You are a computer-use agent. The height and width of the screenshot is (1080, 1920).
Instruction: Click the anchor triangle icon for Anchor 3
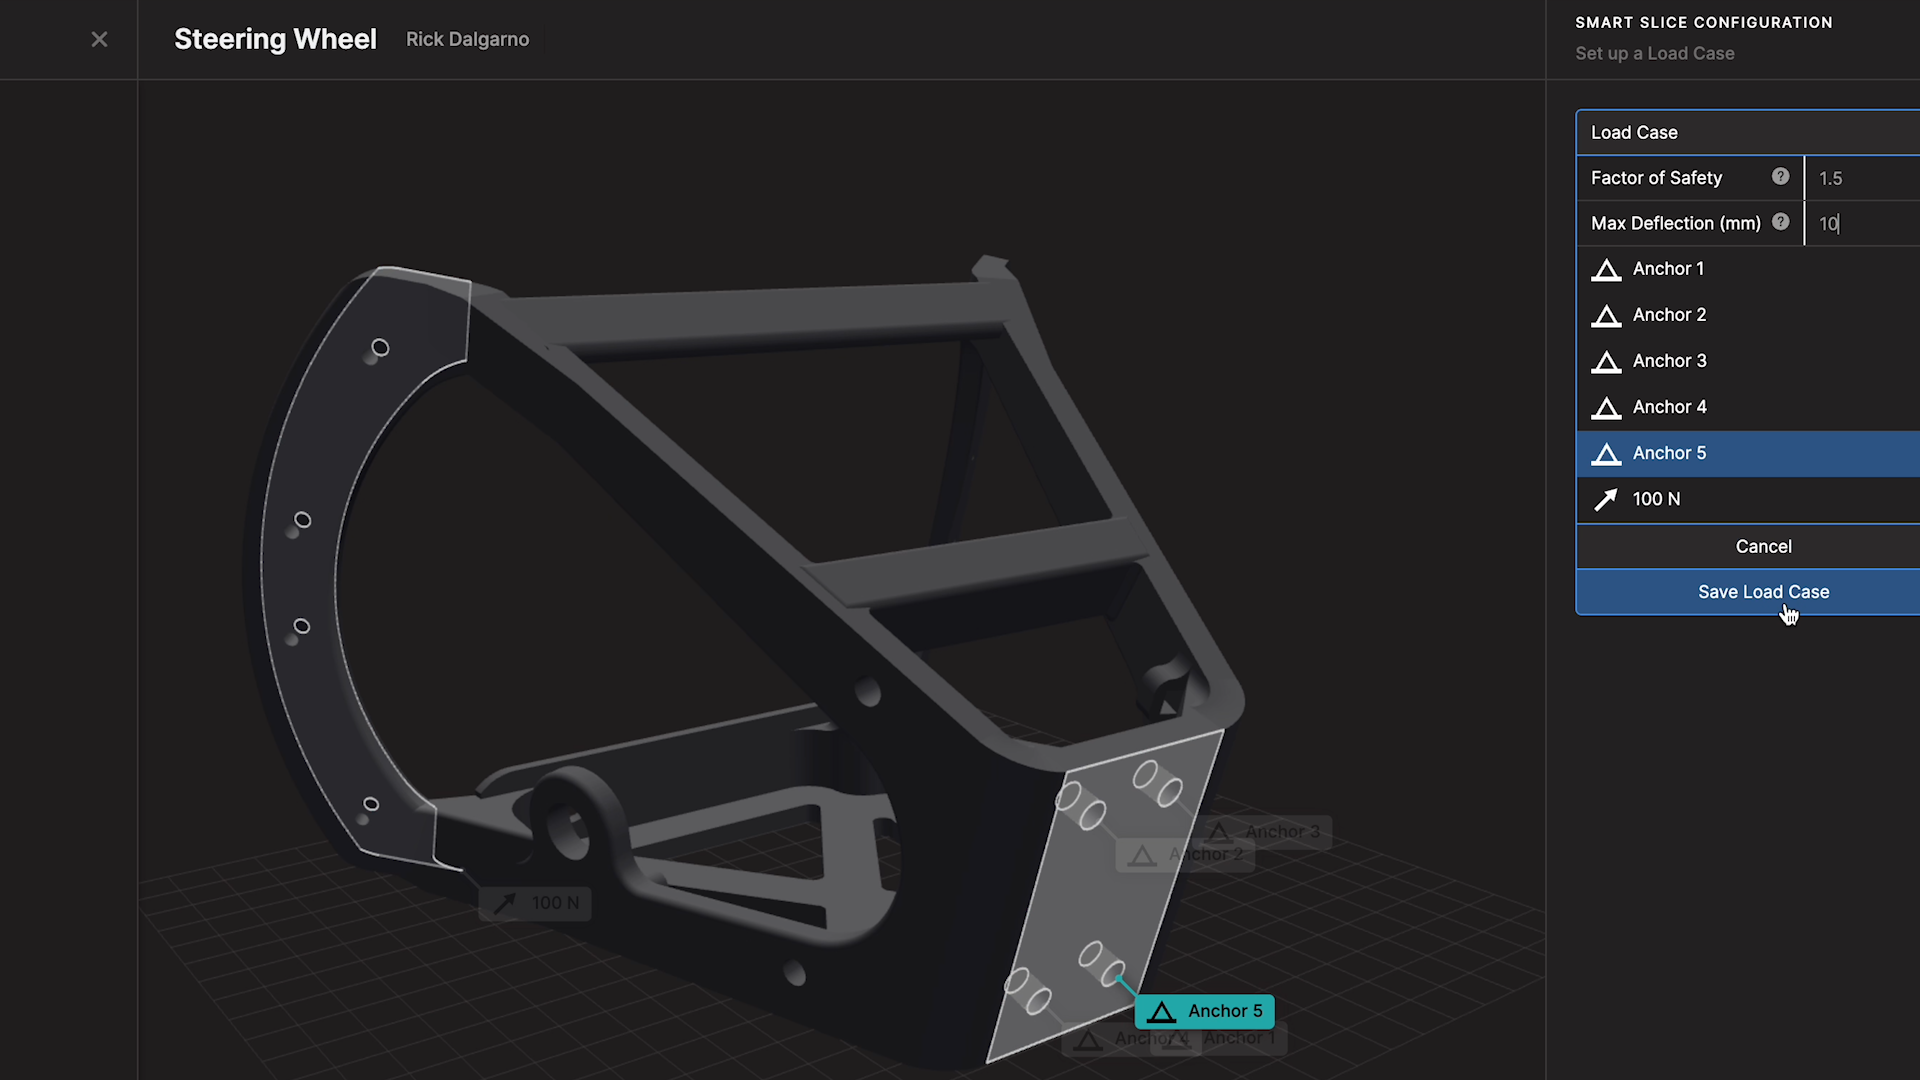coord(1607,361)
